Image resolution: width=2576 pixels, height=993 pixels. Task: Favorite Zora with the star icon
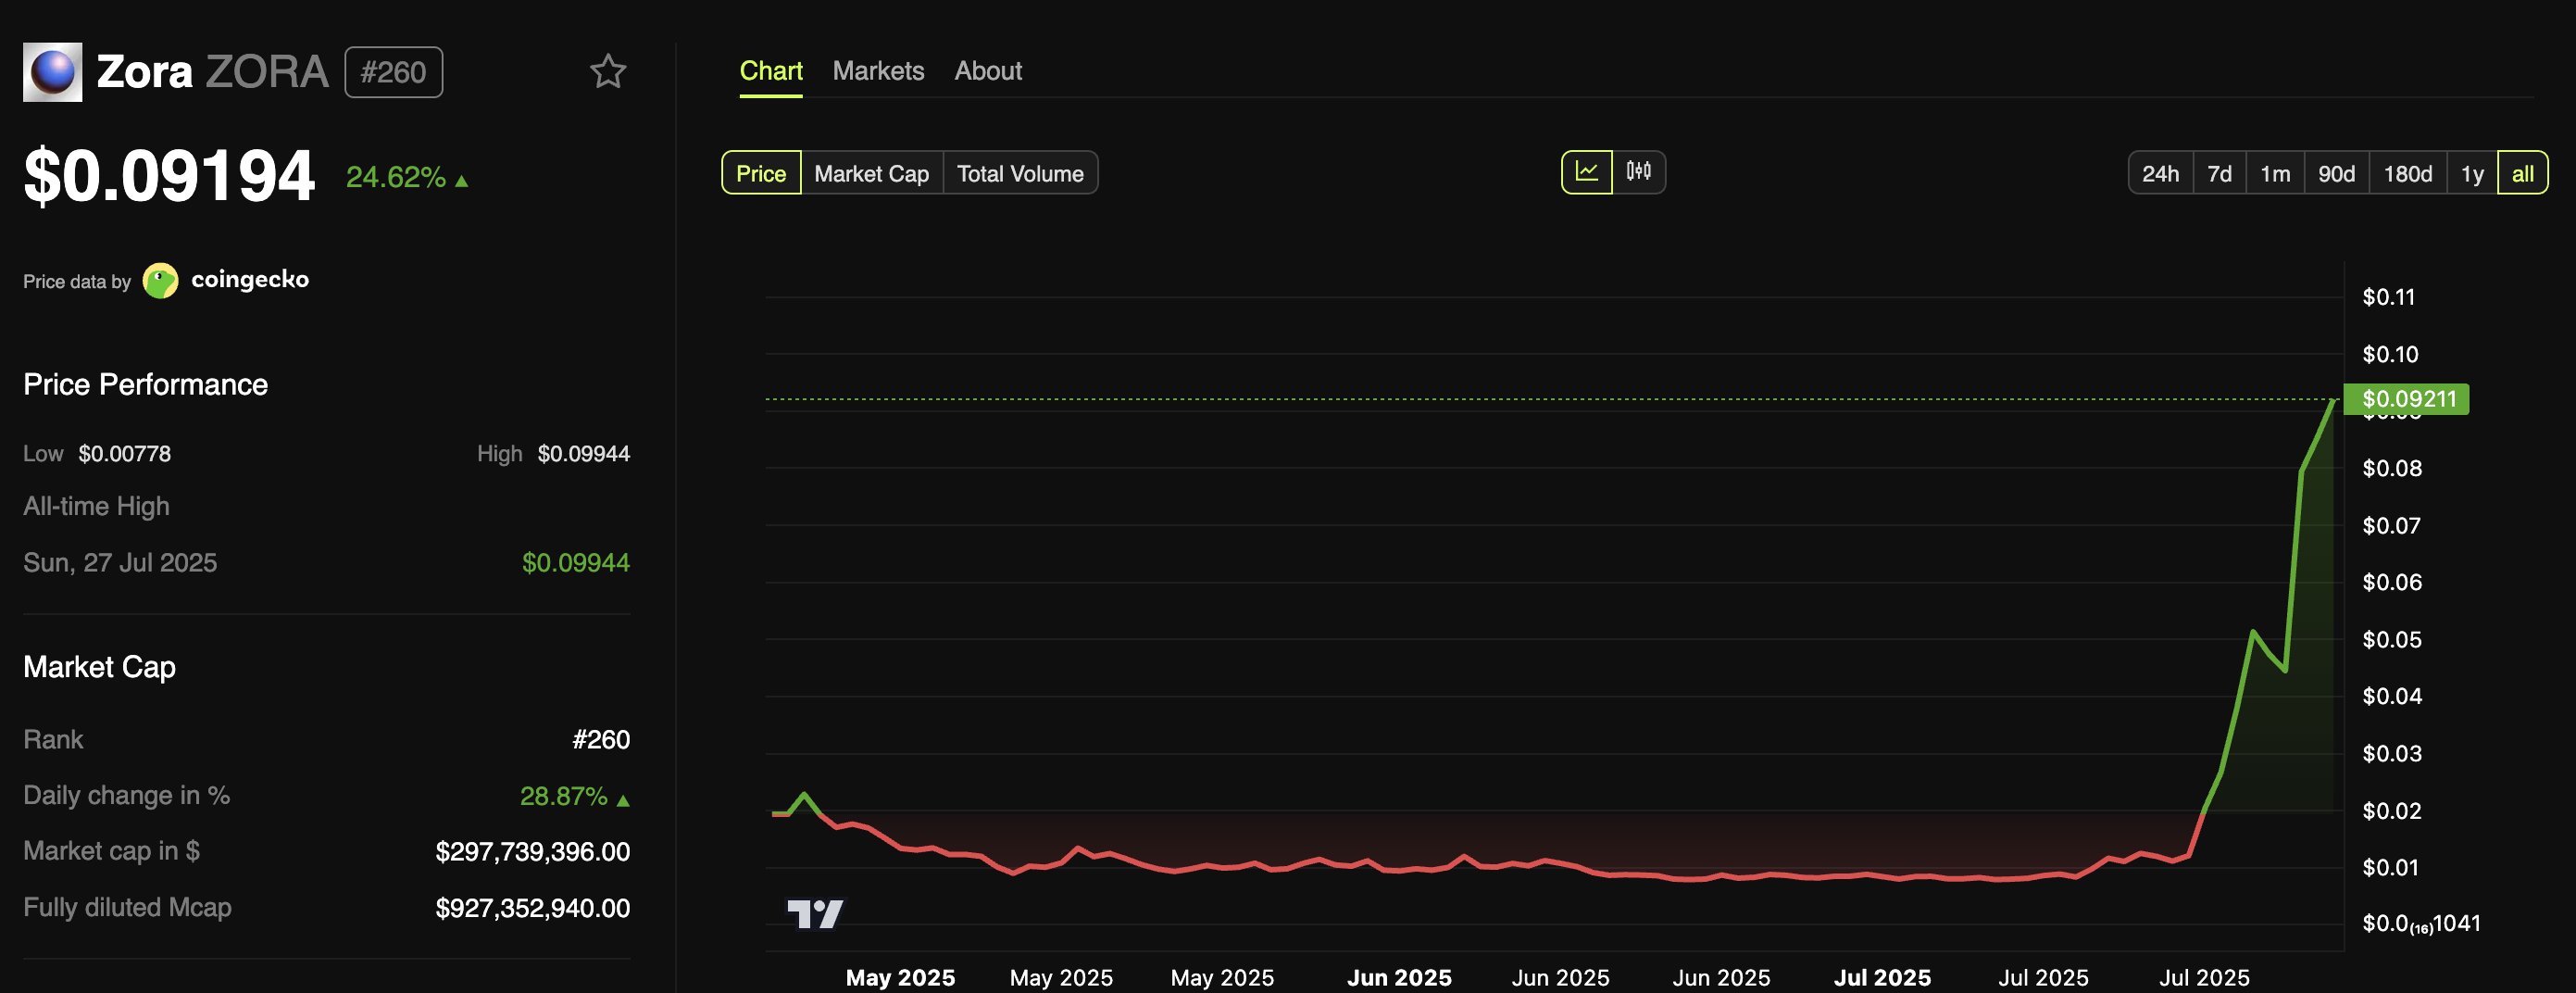point(607,72)
